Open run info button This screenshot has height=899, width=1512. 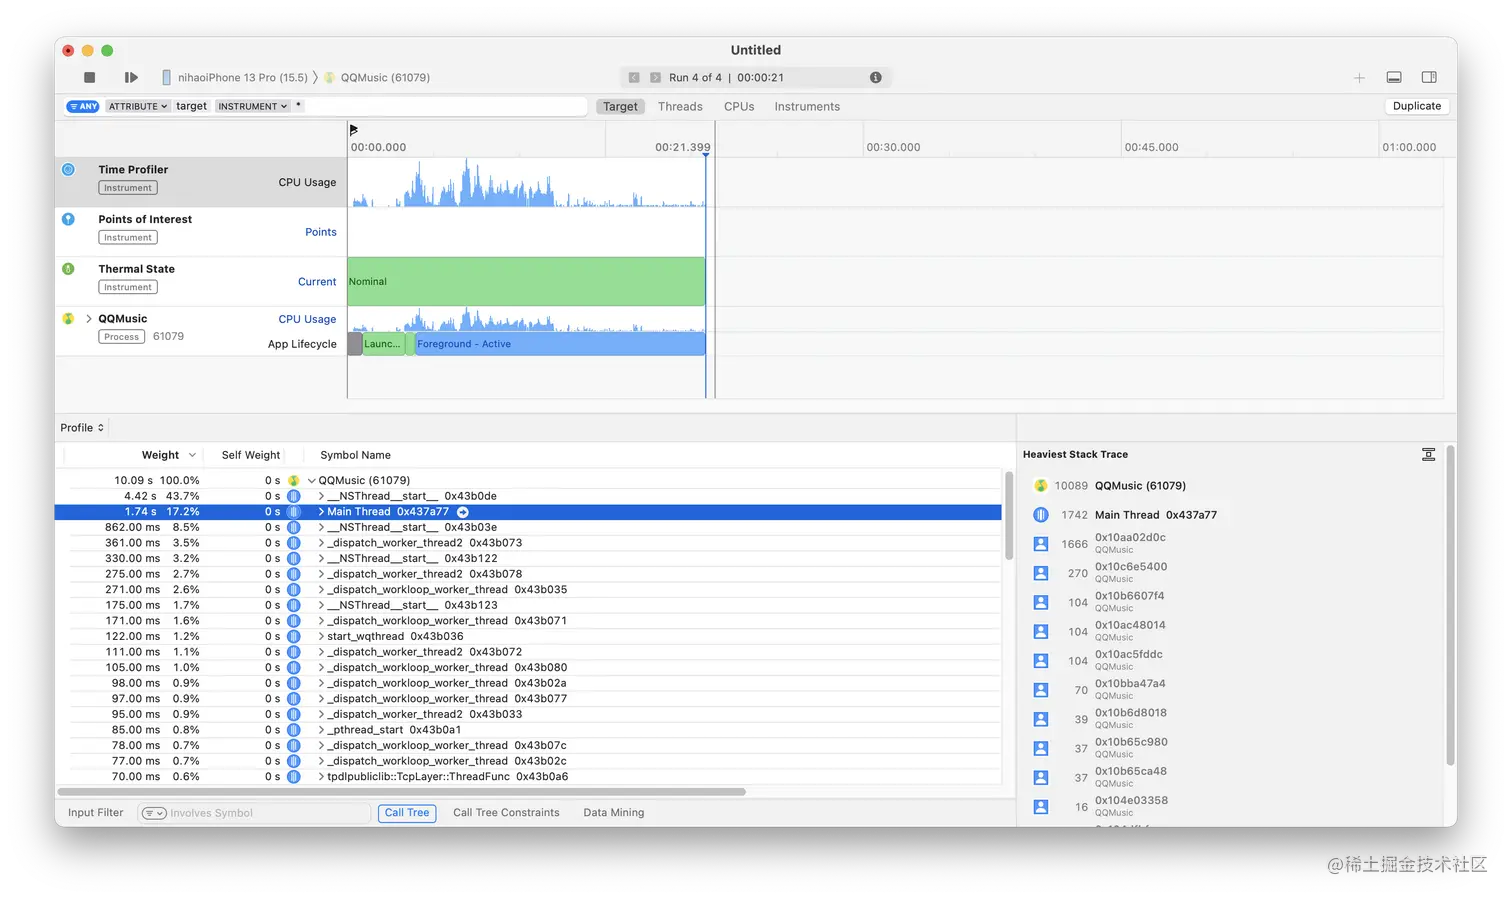coord(876,77)
